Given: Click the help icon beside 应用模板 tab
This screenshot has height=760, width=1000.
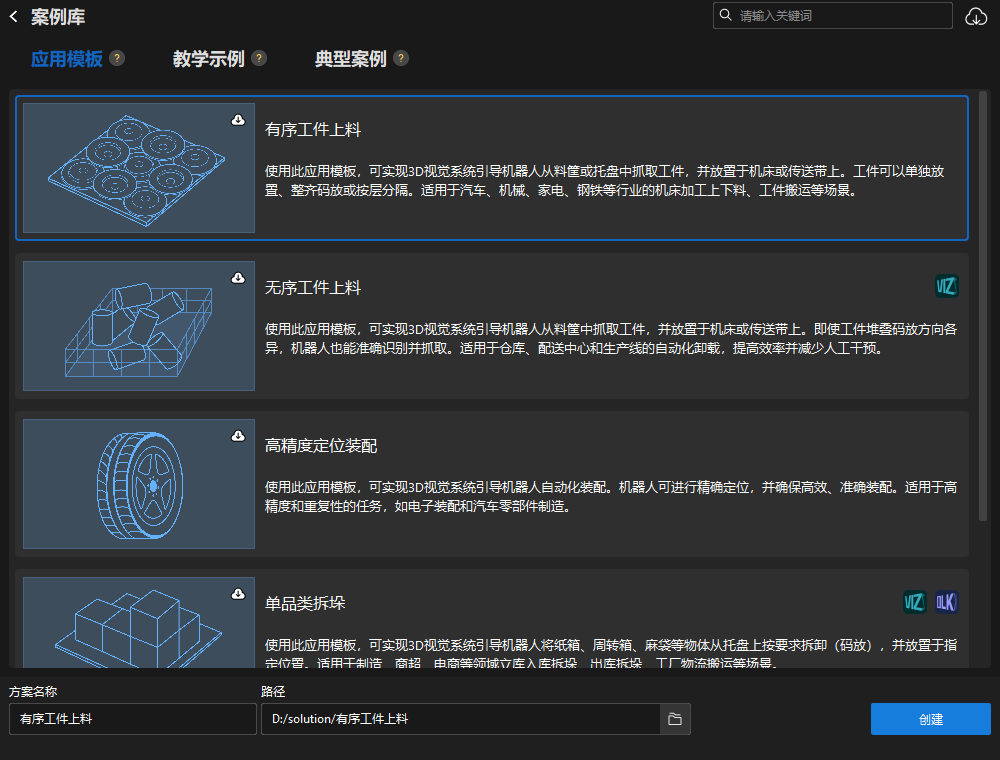Looking at the screenshot, I should pos(117,58).
